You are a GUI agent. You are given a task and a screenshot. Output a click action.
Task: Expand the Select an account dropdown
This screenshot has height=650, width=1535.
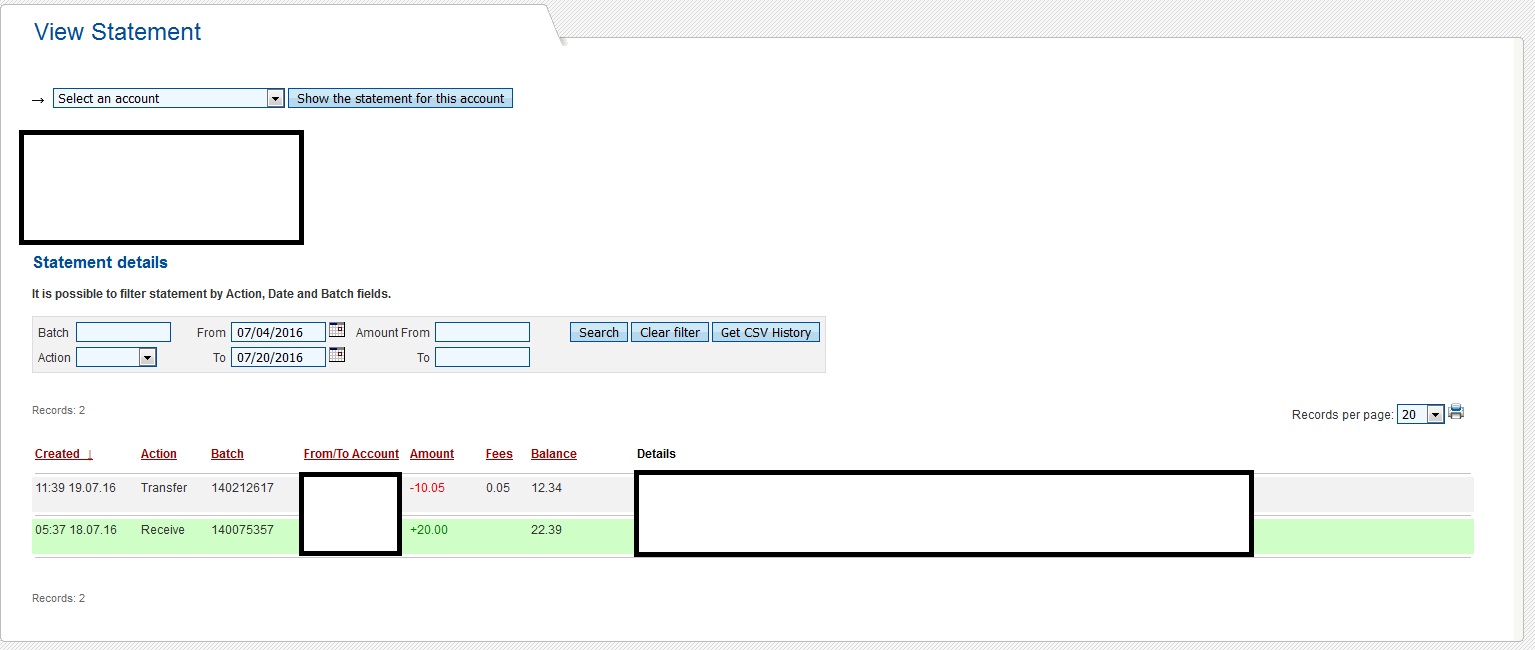click(x=275, y=99)
